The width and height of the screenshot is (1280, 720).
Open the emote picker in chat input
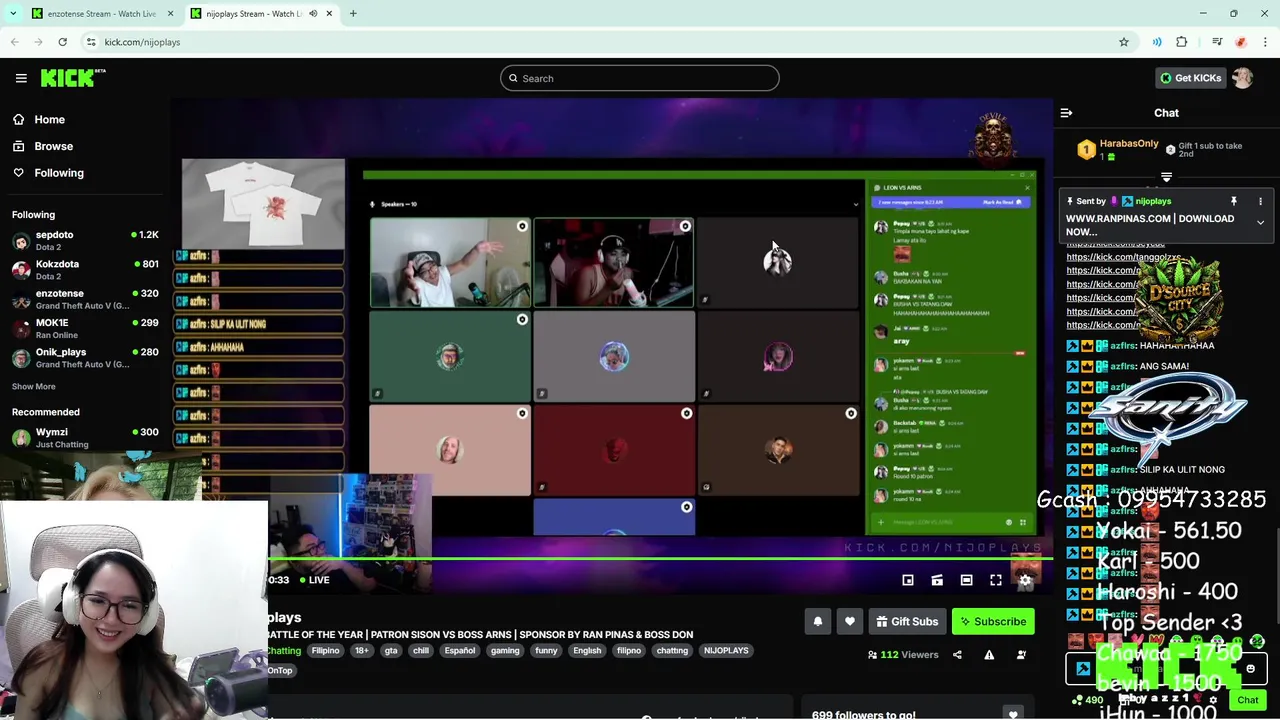tap(1250, 669)
